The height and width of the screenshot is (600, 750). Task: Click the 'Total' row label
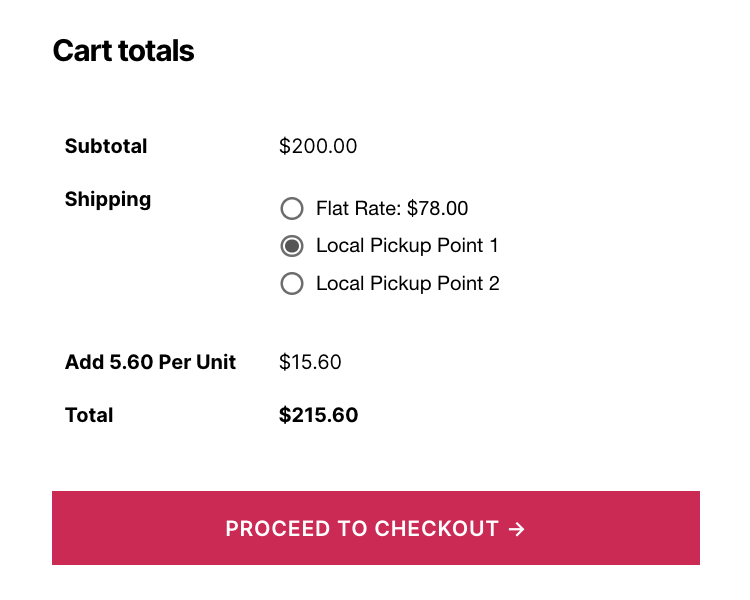click(89, 415)
